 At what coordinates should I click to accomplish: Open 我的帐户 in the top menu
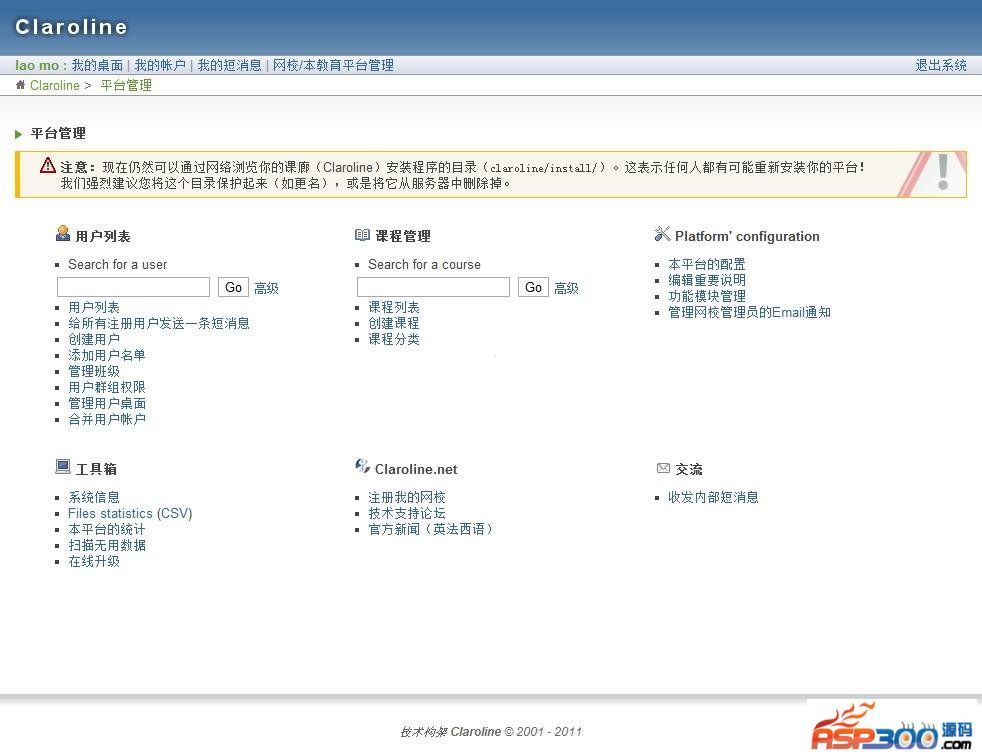coord(160,65)
